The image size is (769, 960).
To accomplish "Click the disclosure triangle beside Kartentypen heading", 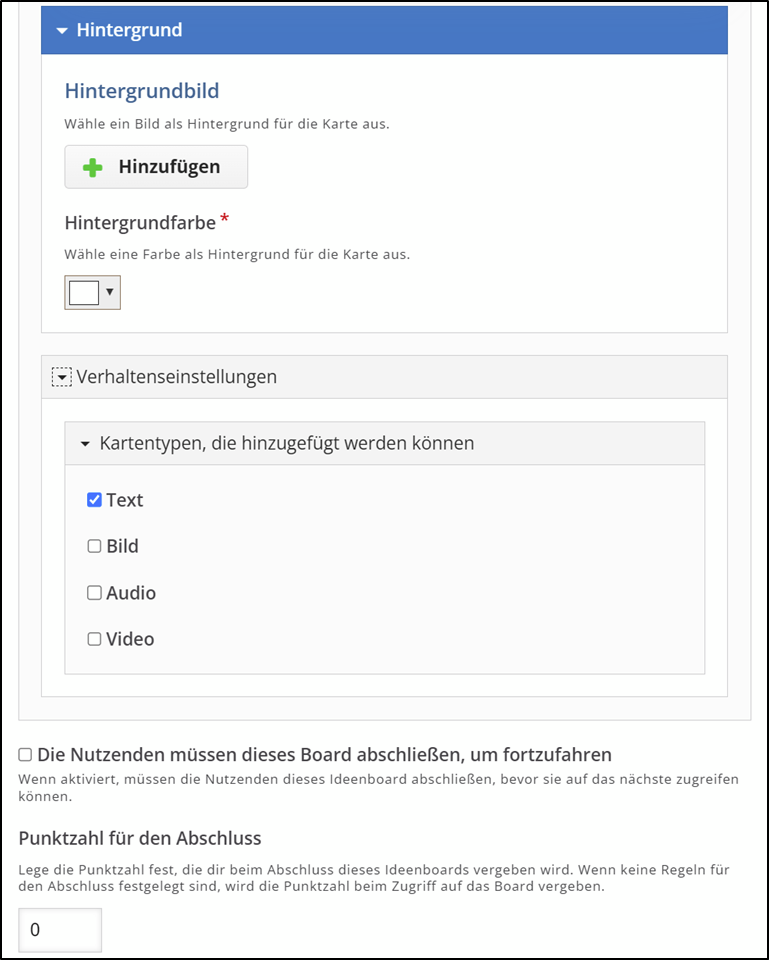I will click(85, 442).
